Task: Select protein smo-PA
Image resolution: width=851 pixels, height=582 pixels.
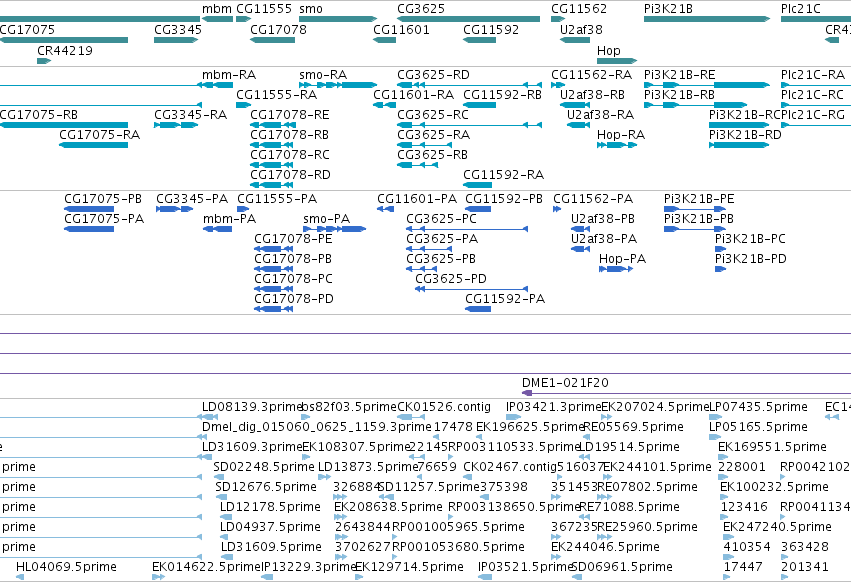Action: click(x=334, y=229)
